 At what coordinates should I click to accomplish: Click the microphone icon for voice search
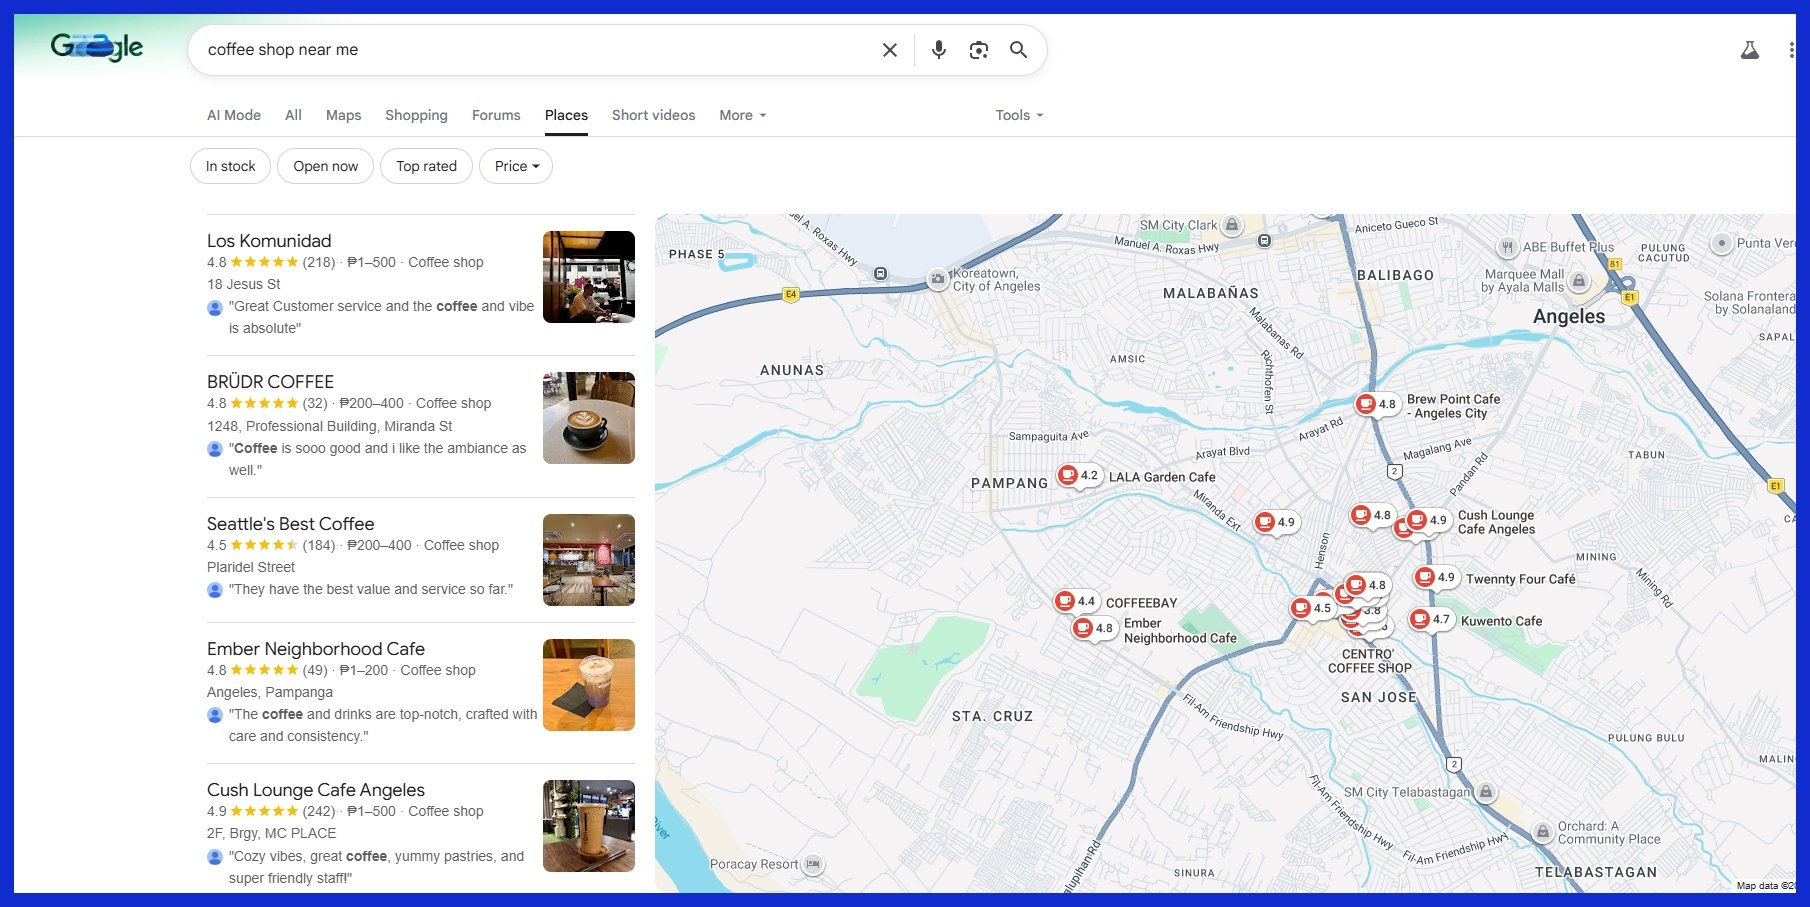coord(938,49)
